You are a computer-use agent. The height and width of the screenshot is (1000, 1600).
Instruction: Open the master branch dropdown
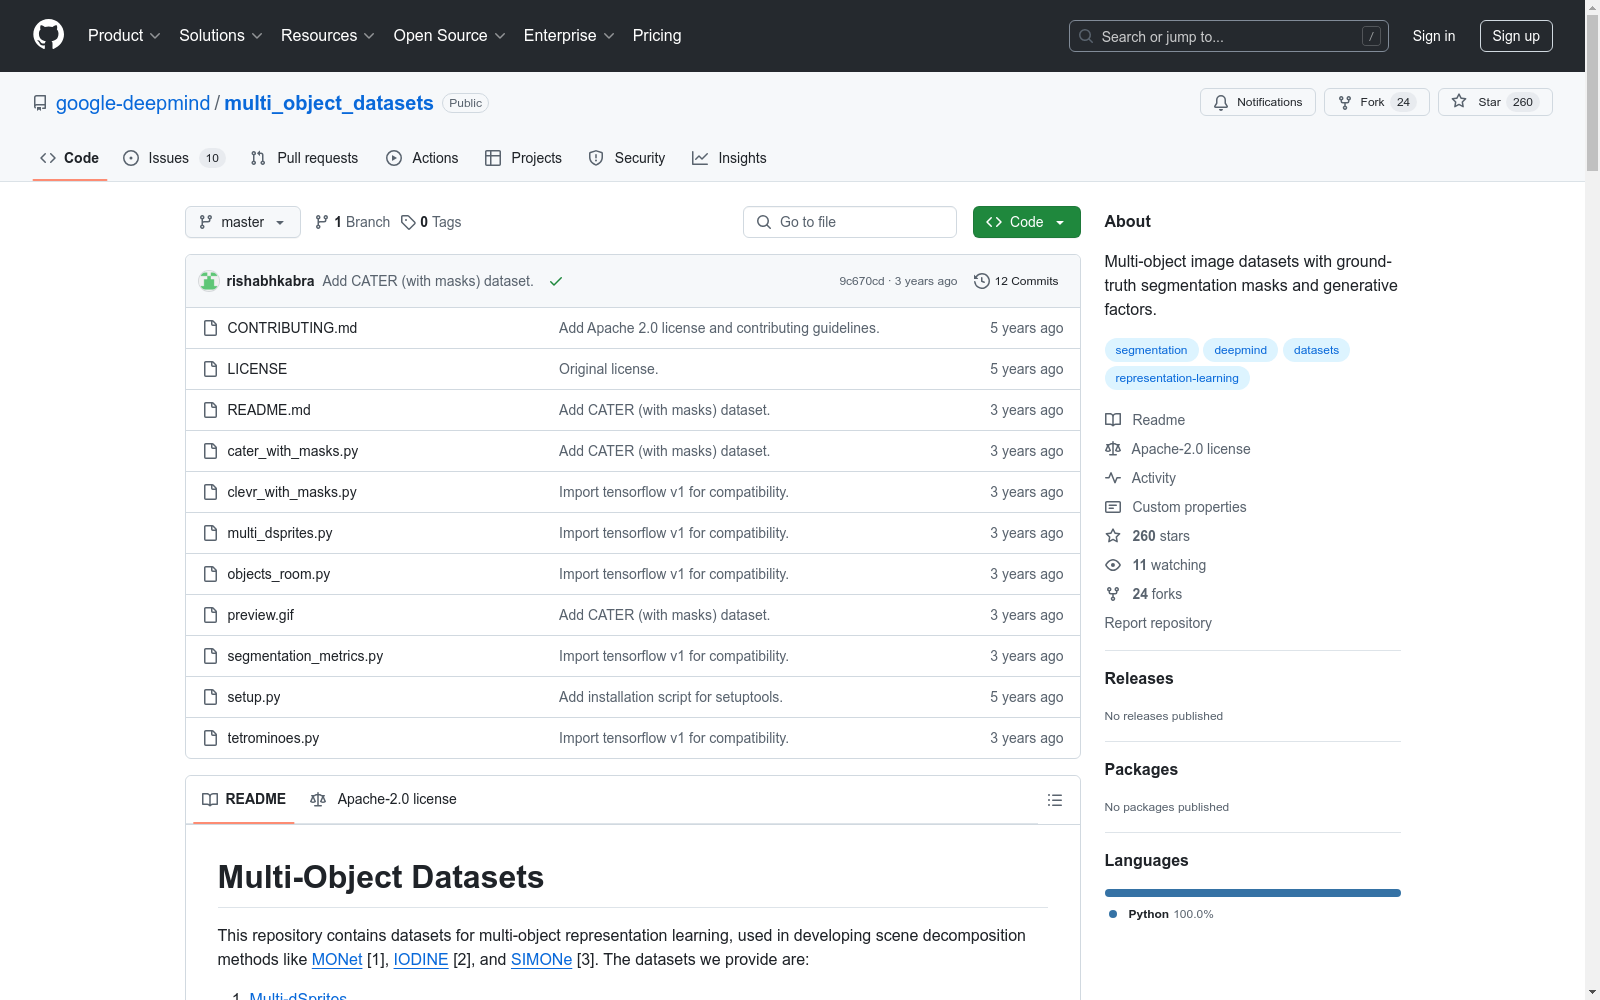pos(243,222)
